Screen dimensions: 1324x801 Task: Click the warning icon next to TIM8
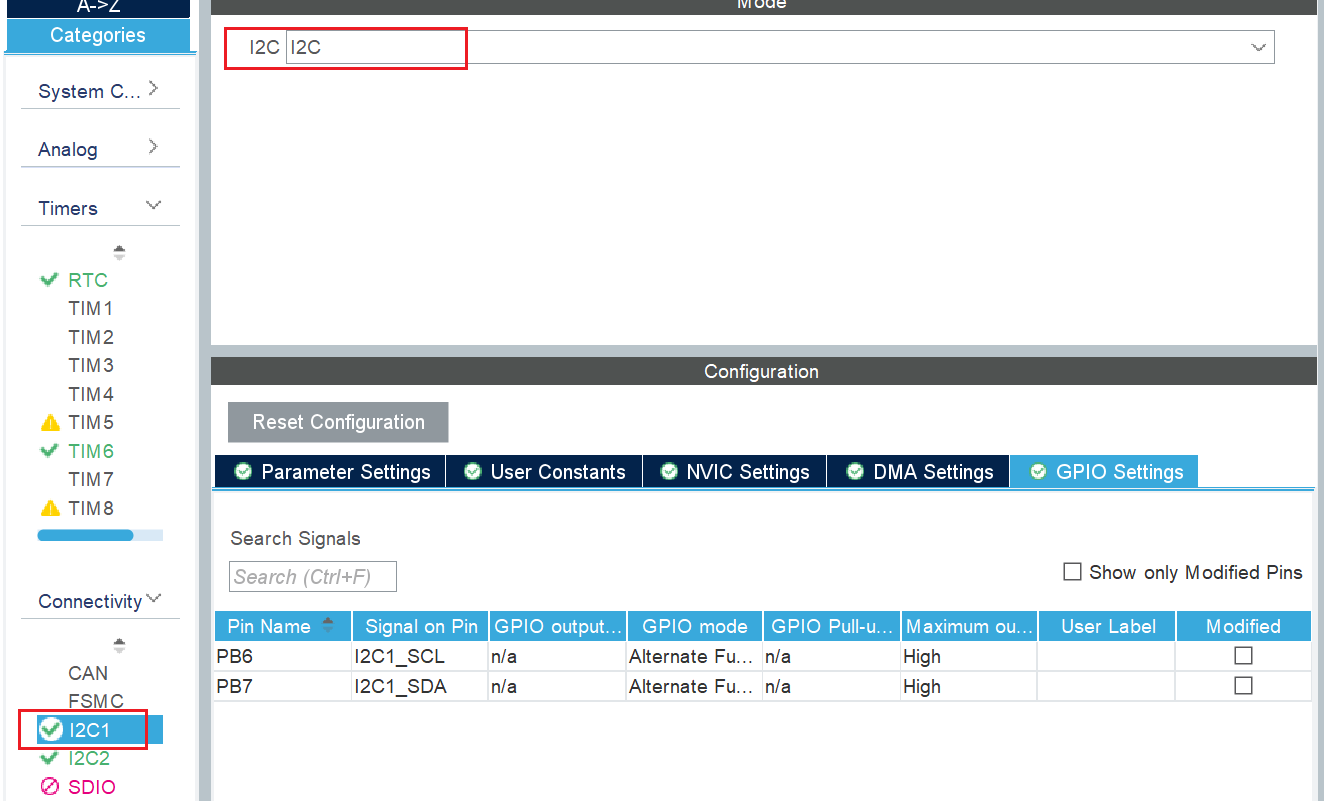(x=49, y=508)
